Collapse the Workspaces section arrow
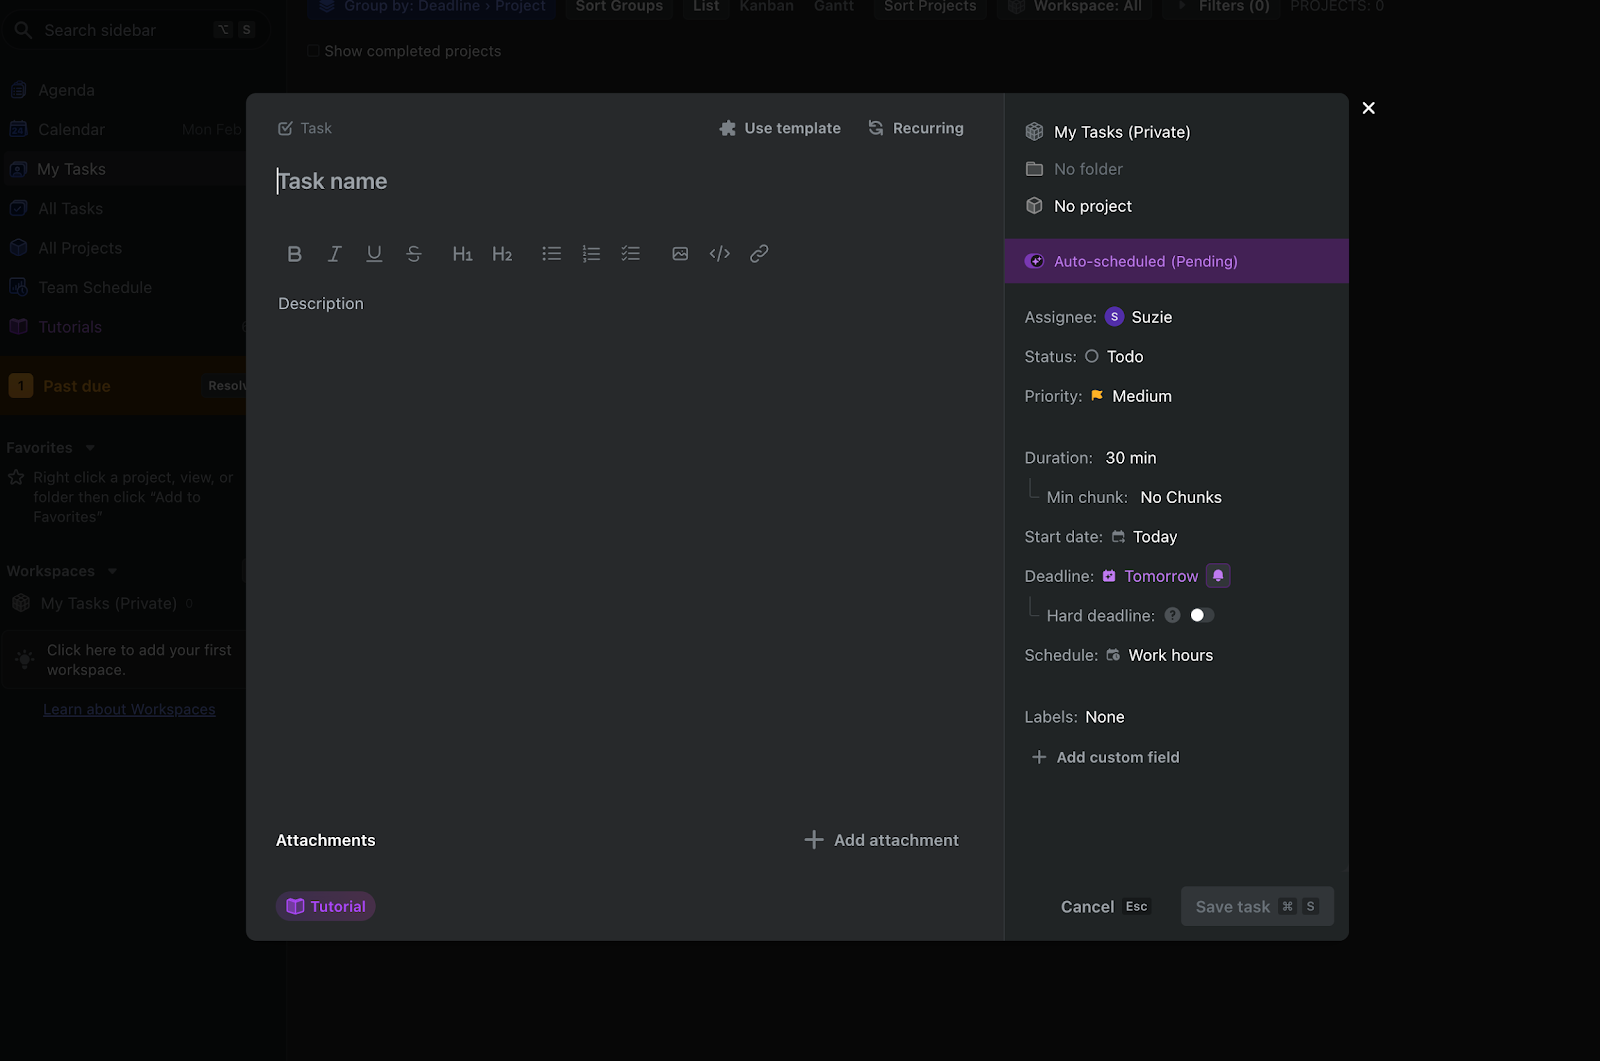This screenshot has height=1061, width=1600. (112, 571)
